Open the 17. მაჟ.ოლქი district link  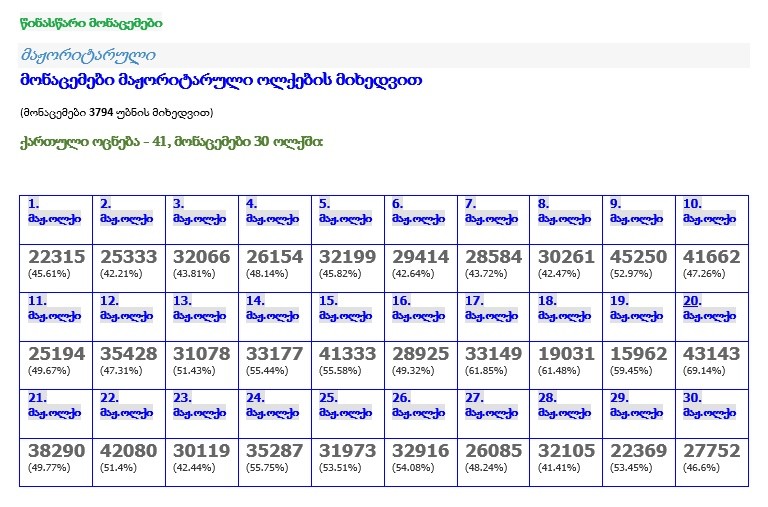[491, 308]
